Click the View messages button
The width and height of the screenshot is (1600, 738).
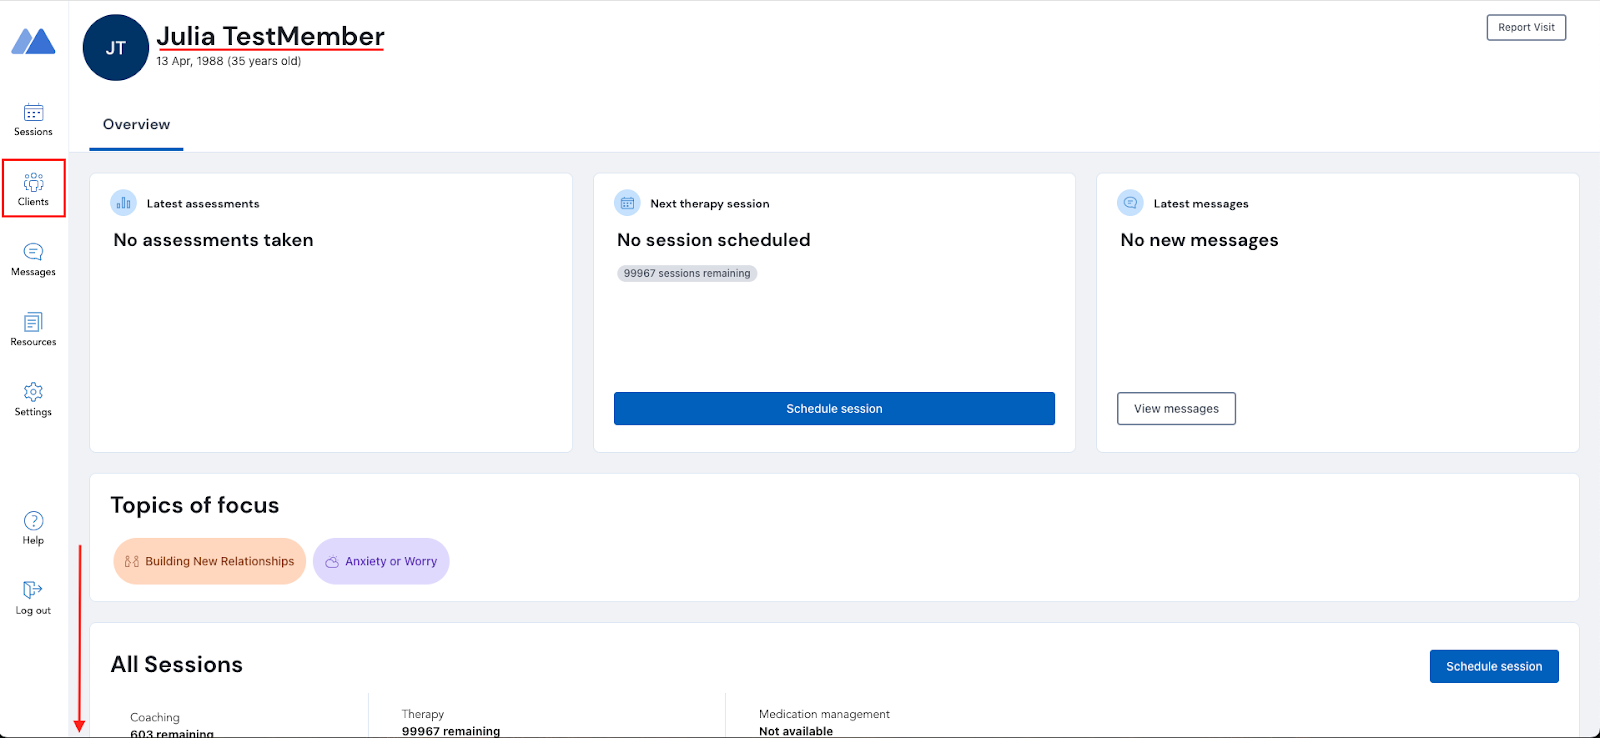[1176, 409]
